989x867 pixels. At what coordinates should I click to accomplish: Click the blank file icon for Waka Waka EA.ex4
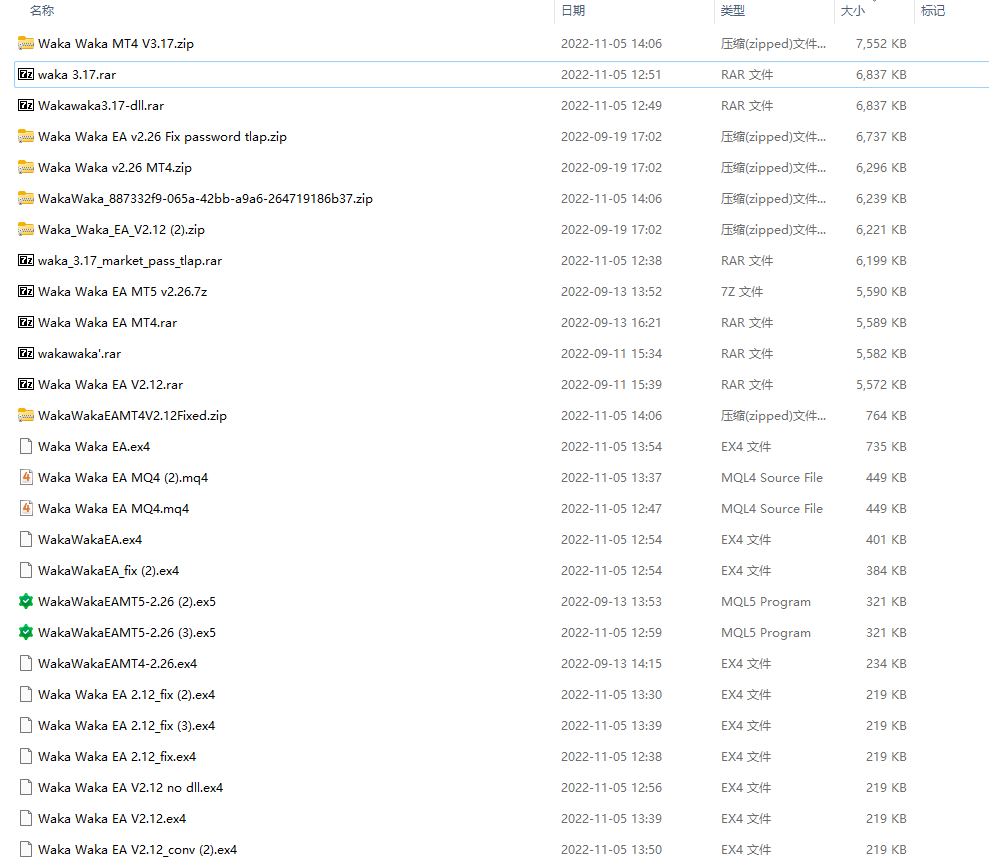[26, 447]
